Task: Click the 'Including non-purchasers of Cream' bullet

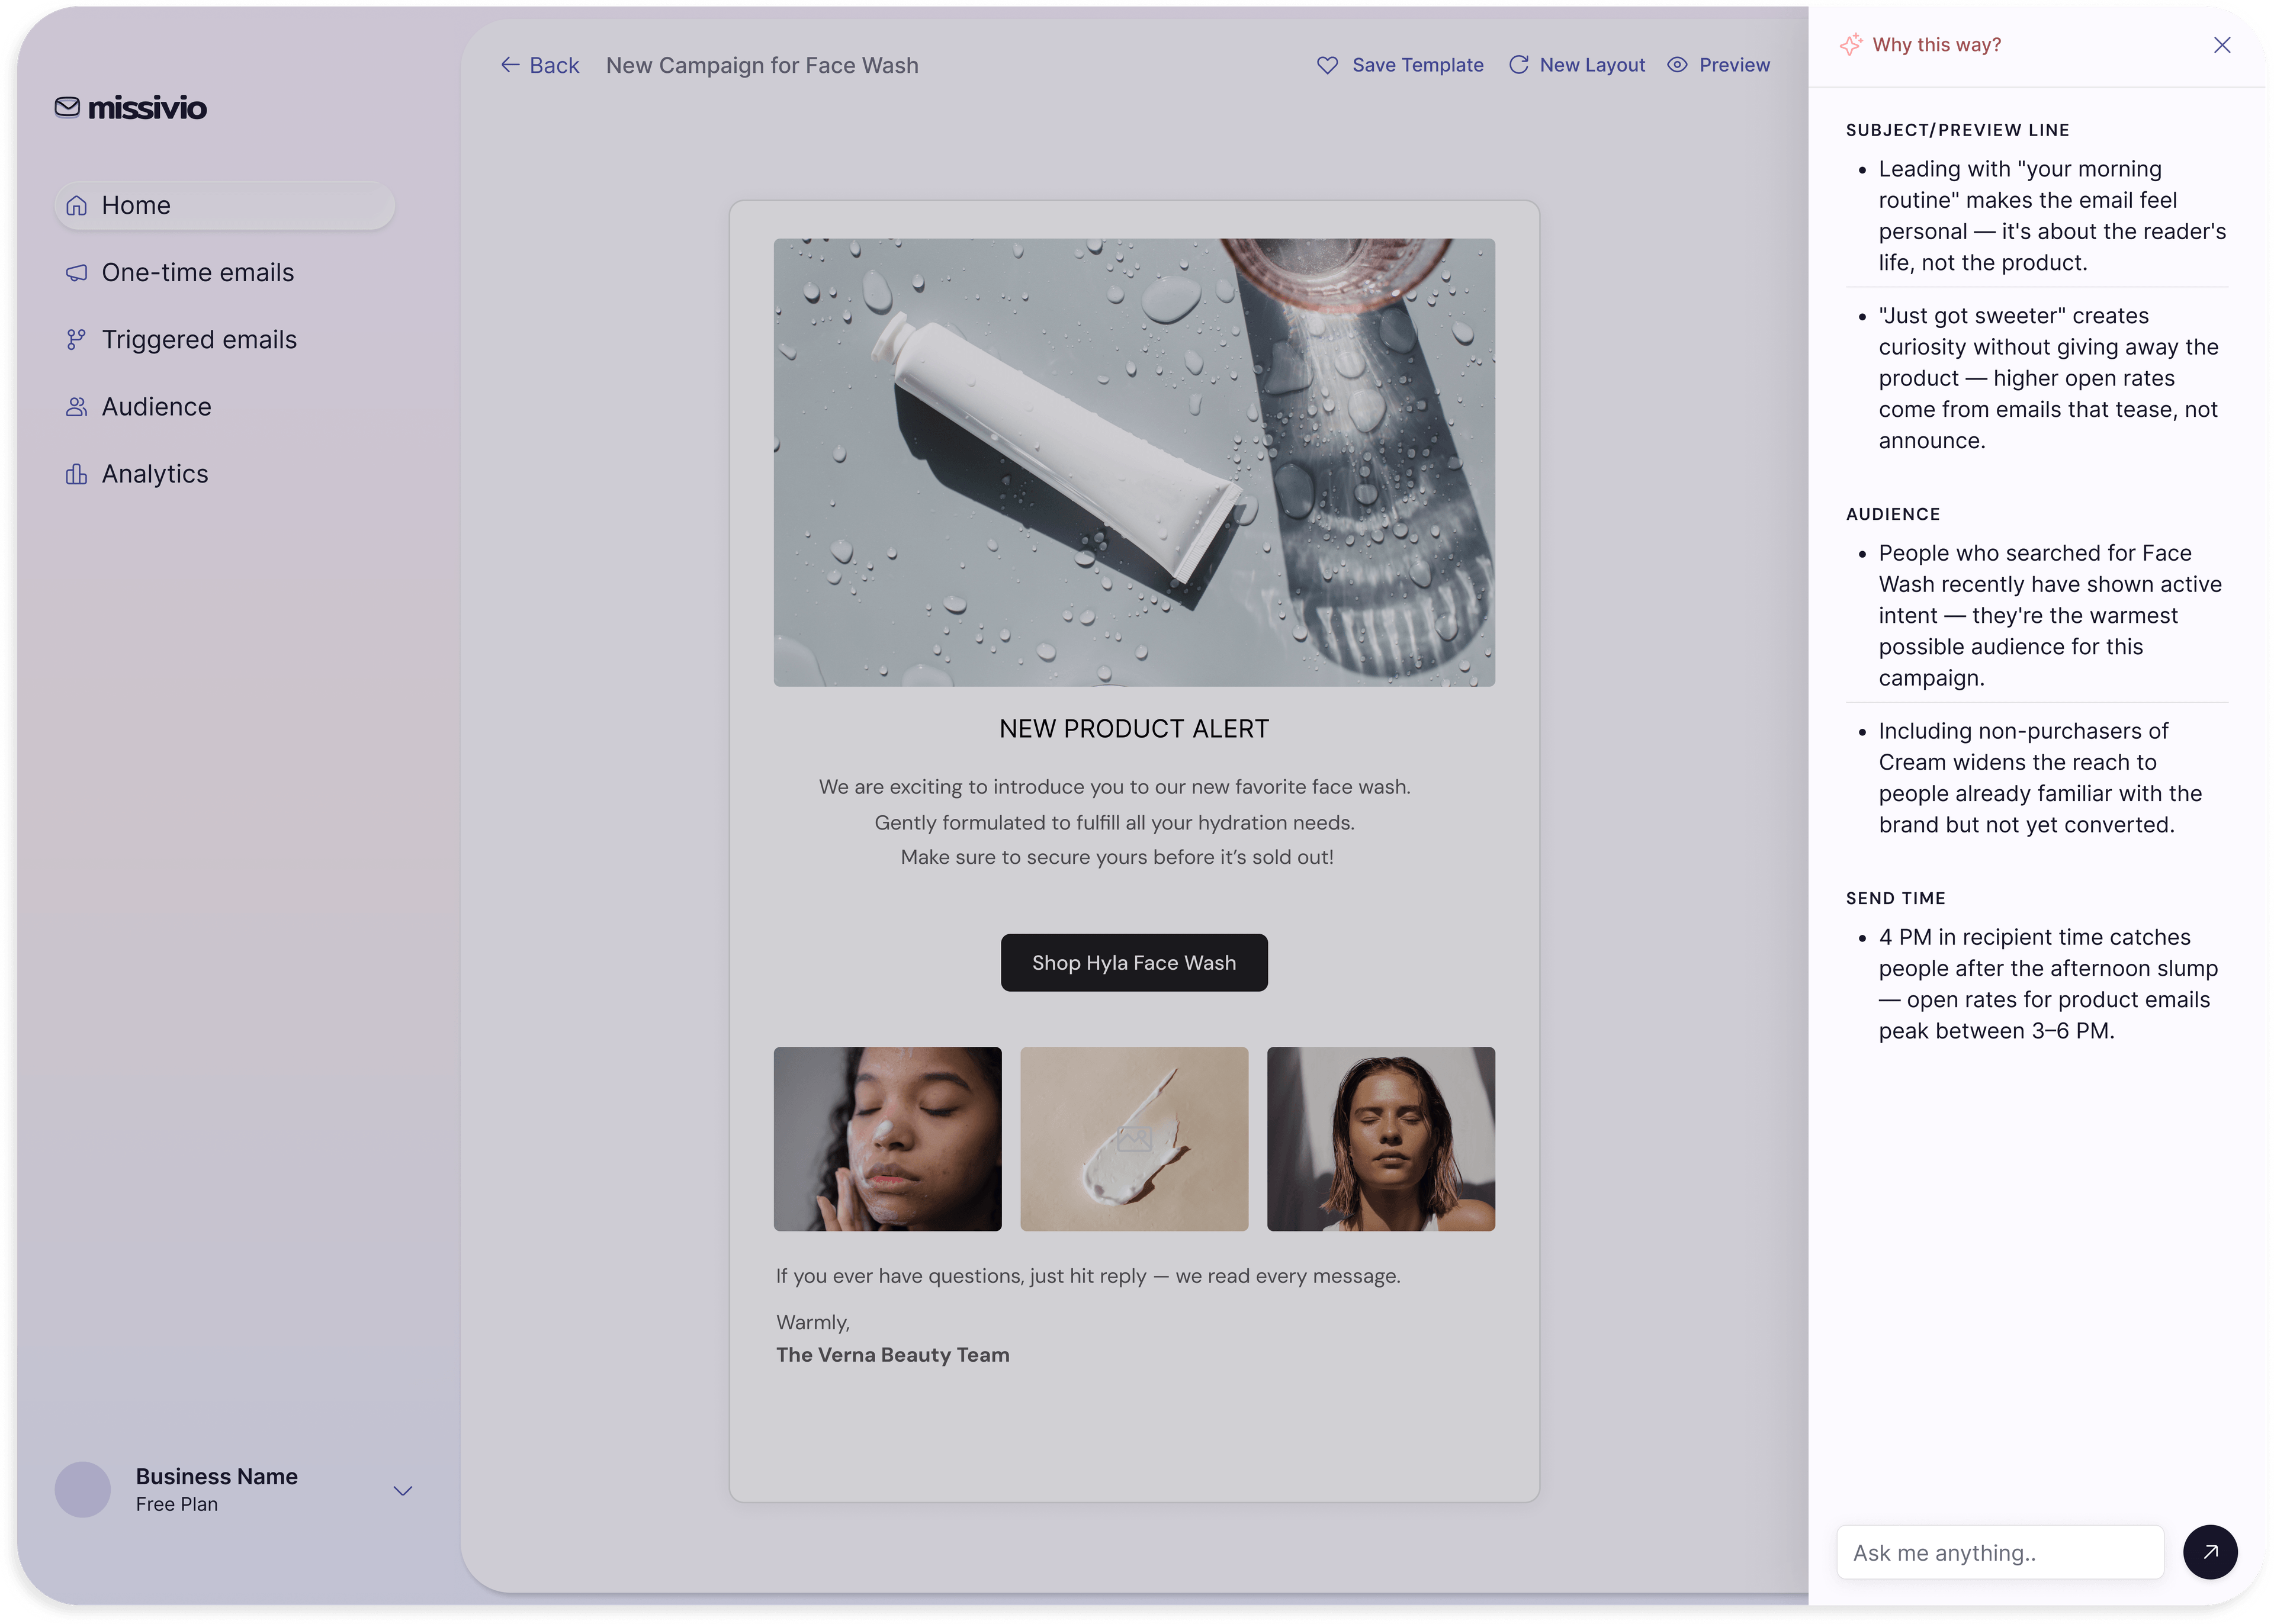Action: coord(2039,778)
